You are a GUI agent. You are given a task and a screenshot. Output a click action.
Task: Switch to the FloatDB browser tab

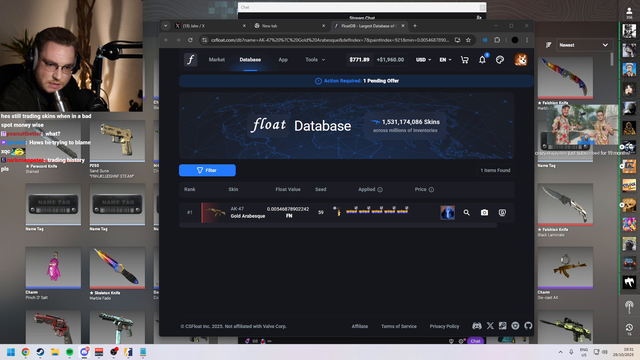(369, 26)
